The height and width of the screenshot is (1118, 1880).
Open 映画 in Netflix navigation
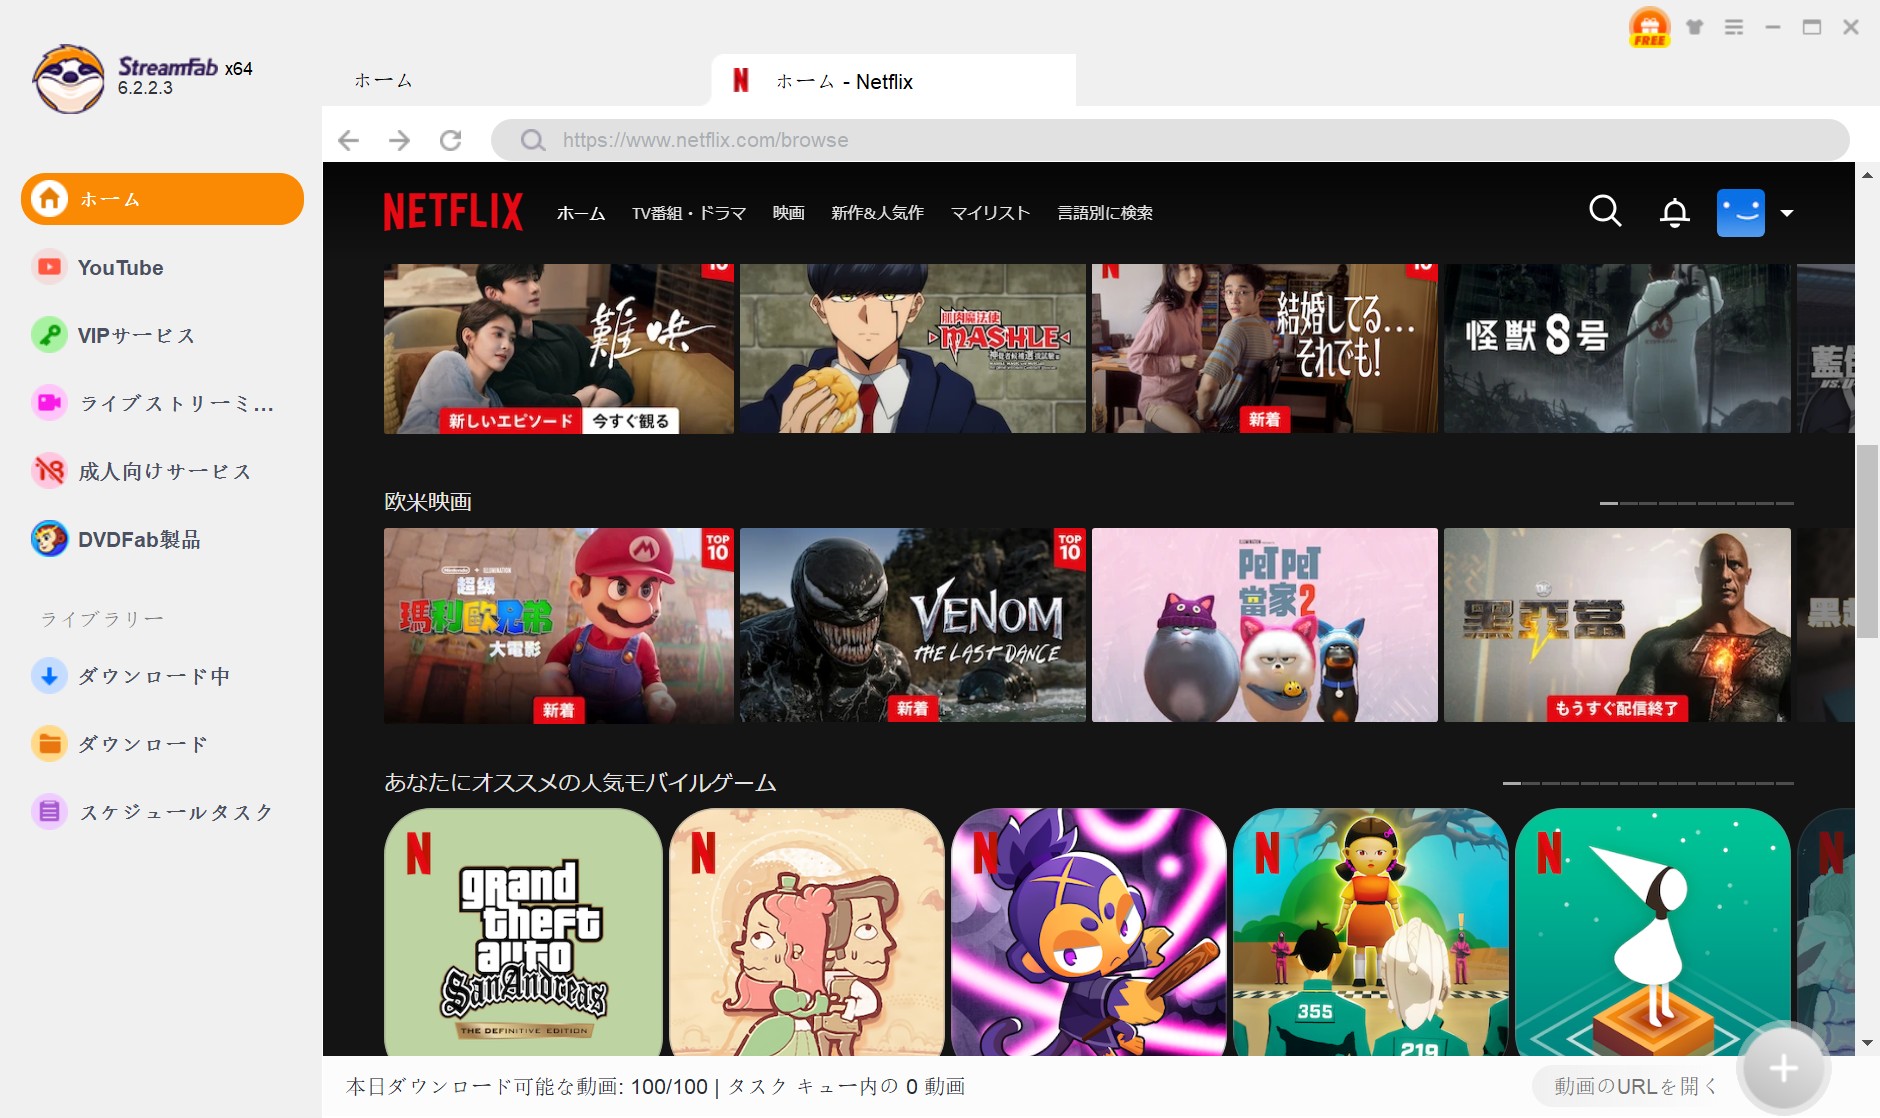[x=789, y=213]
